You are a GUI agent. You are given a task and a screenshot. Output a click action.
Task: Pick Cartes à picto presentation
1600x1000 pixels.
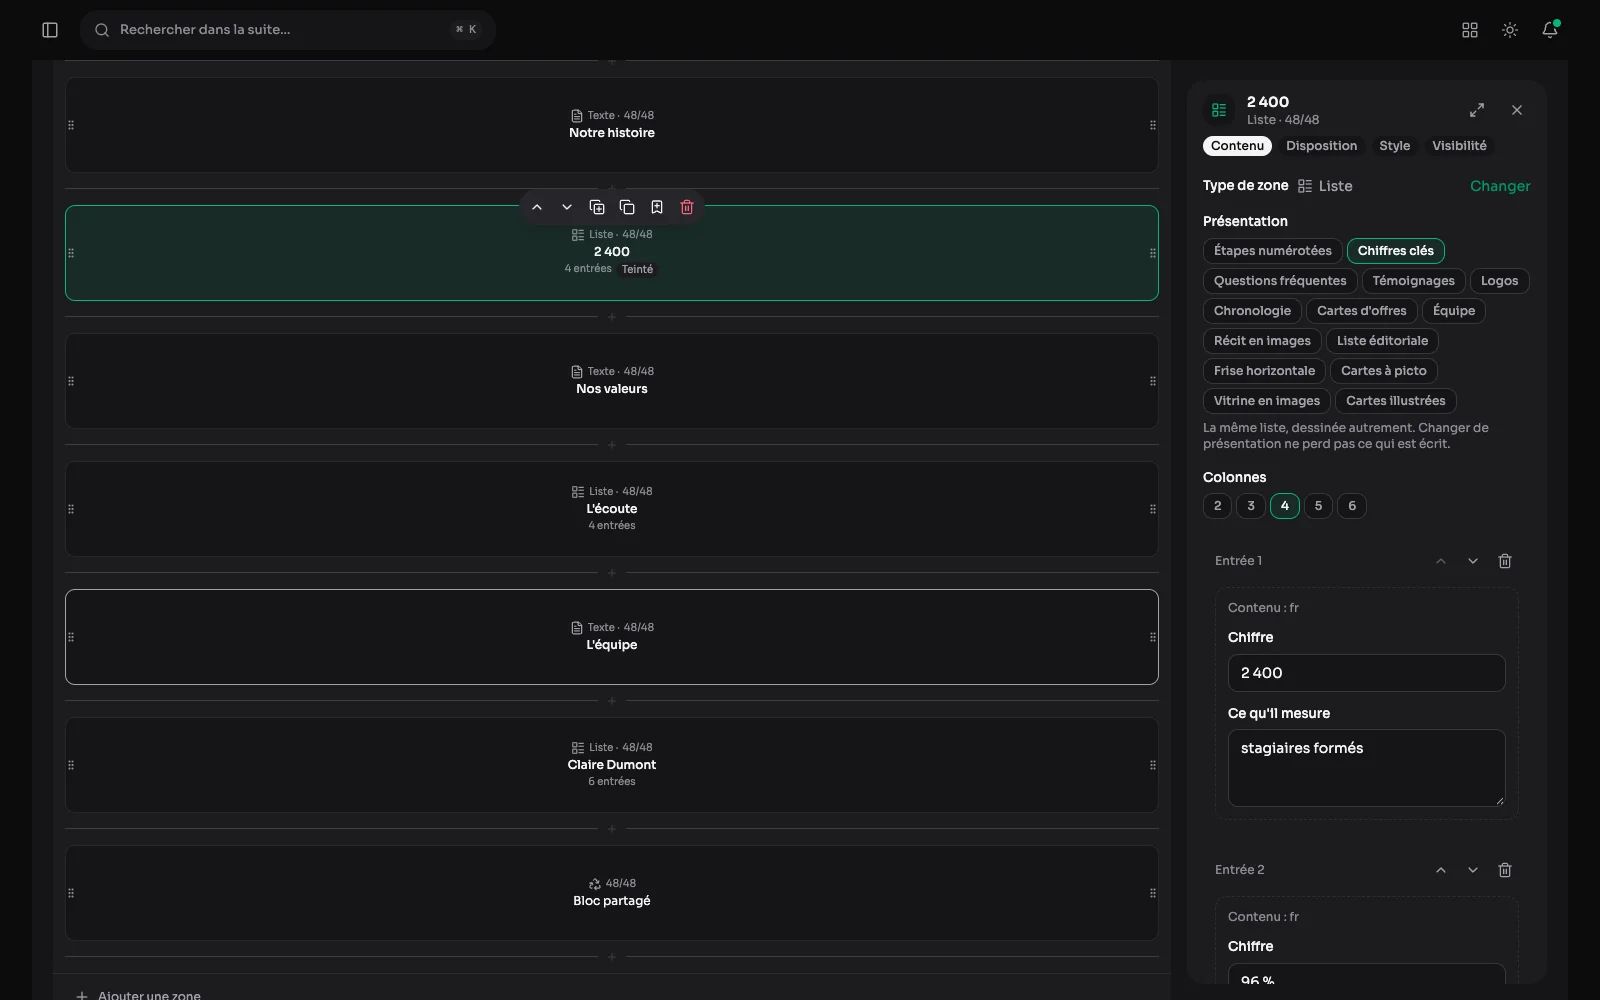point(1383,371)
